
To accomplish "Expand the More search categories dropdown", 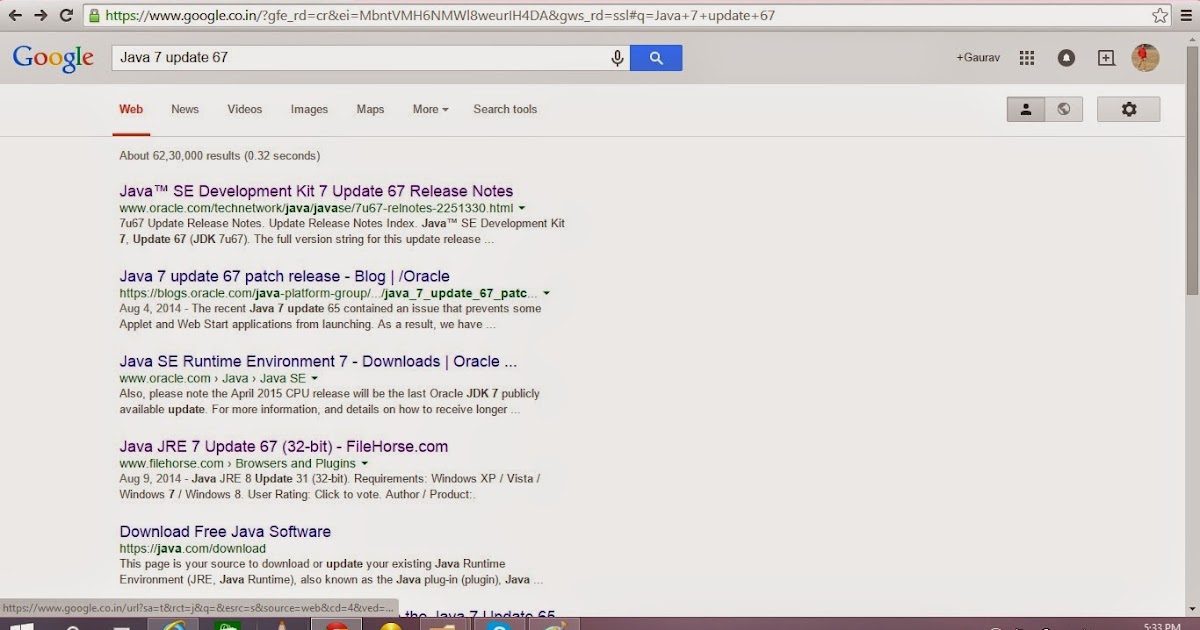I will pyautogui.click(x=430, y=109).
